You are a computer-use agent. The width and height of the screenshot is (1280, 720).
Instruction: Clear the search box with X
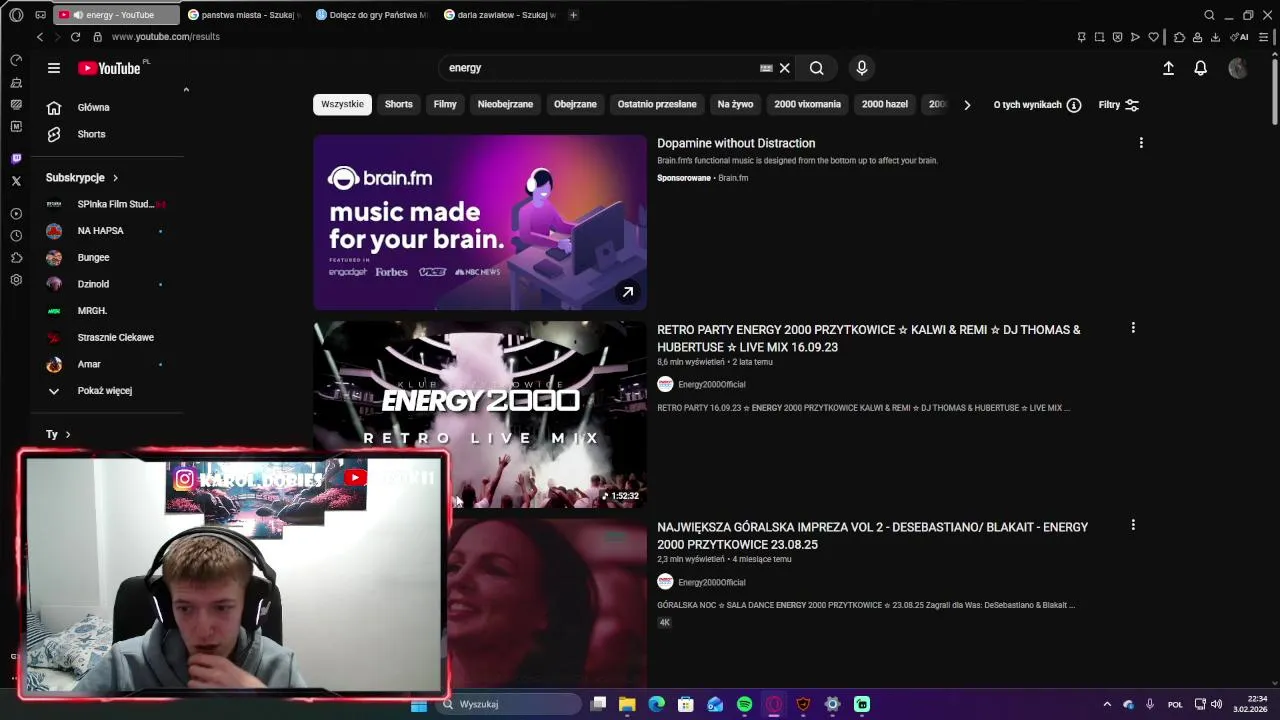[x=785, y=68]
